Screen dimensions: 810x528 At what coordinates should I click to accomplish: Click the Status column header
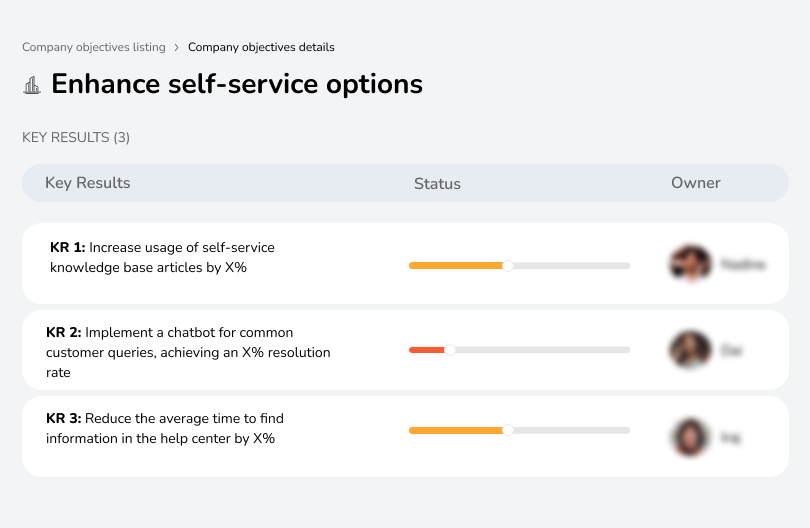point(437,183)
